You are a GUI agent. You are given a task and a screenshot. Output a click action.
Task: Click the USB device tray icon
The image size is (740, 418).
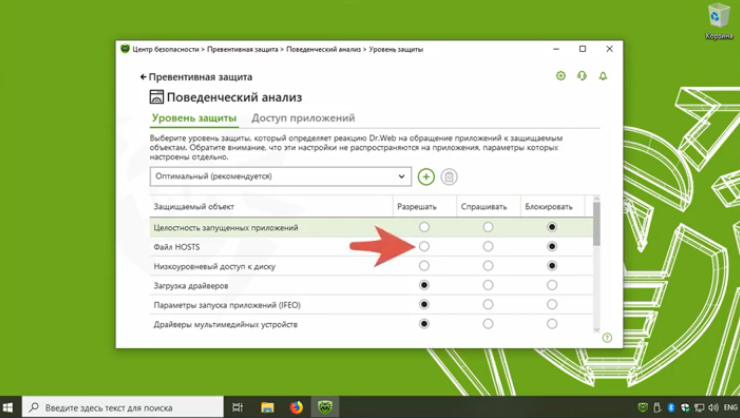657,407
